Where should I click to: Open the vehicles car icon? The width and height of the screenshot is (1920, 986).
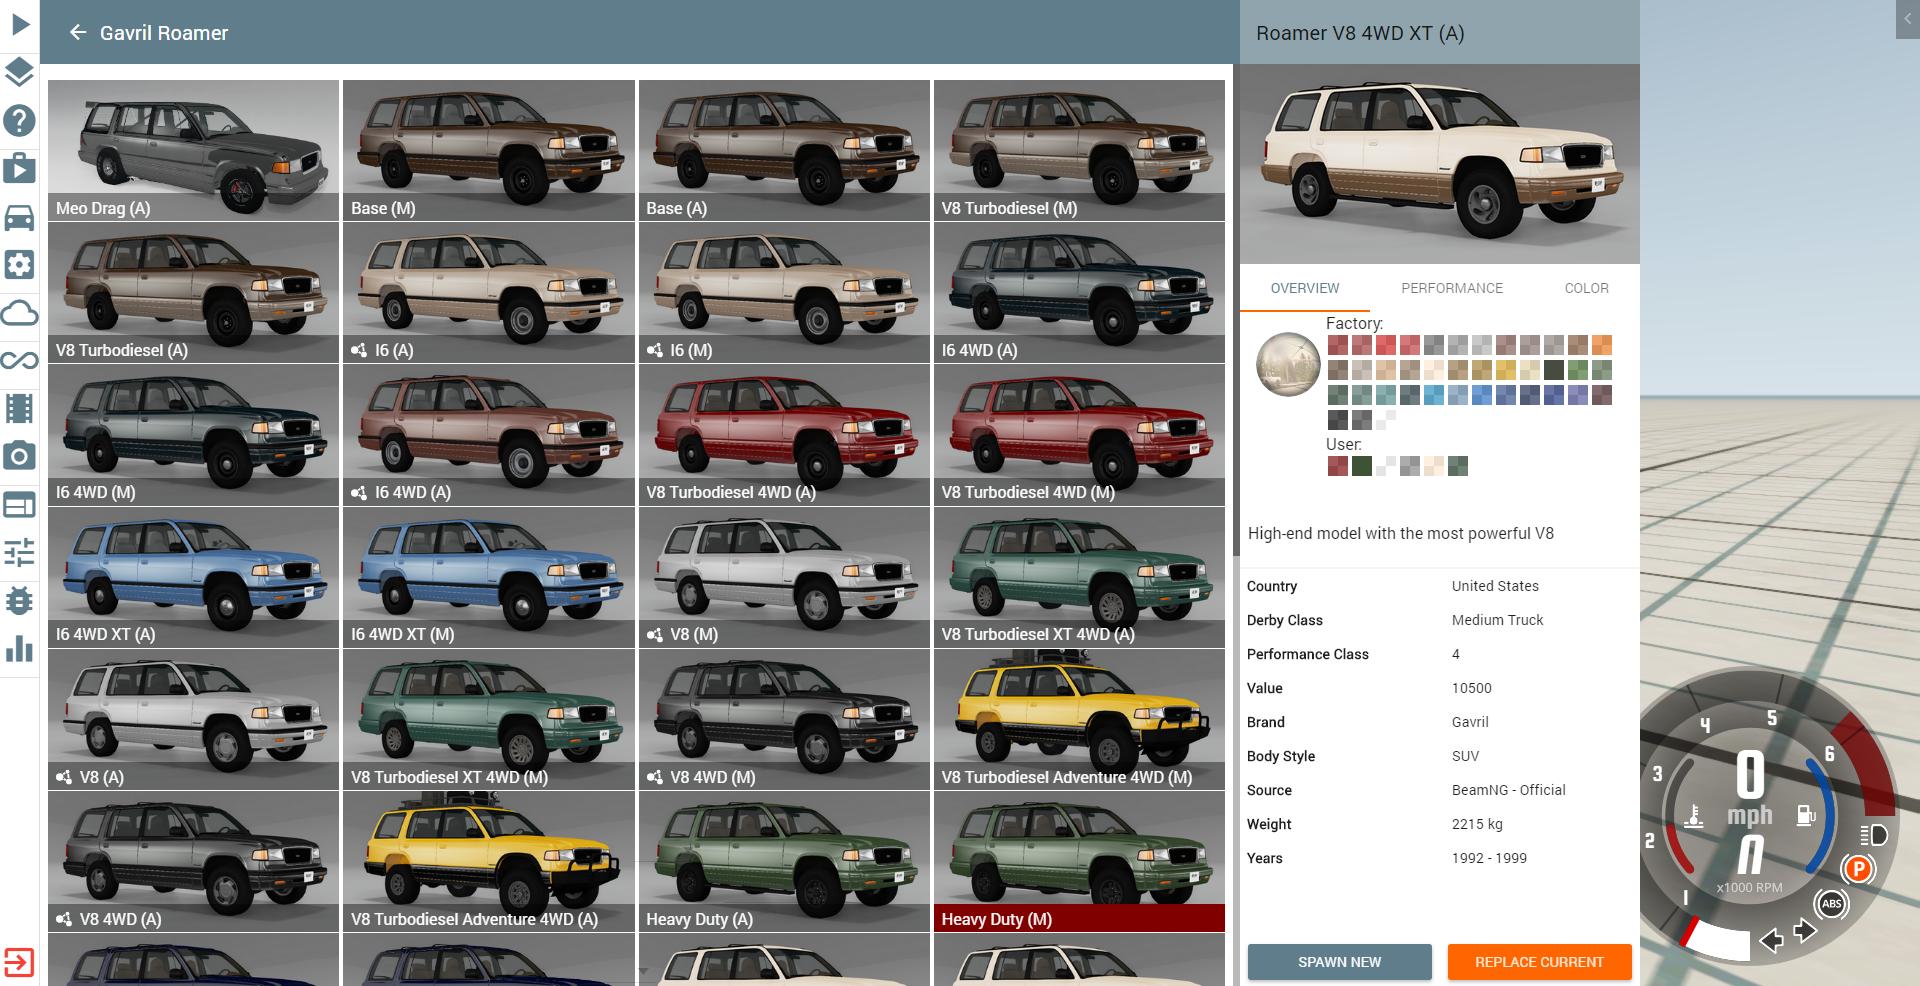[19, 216]
